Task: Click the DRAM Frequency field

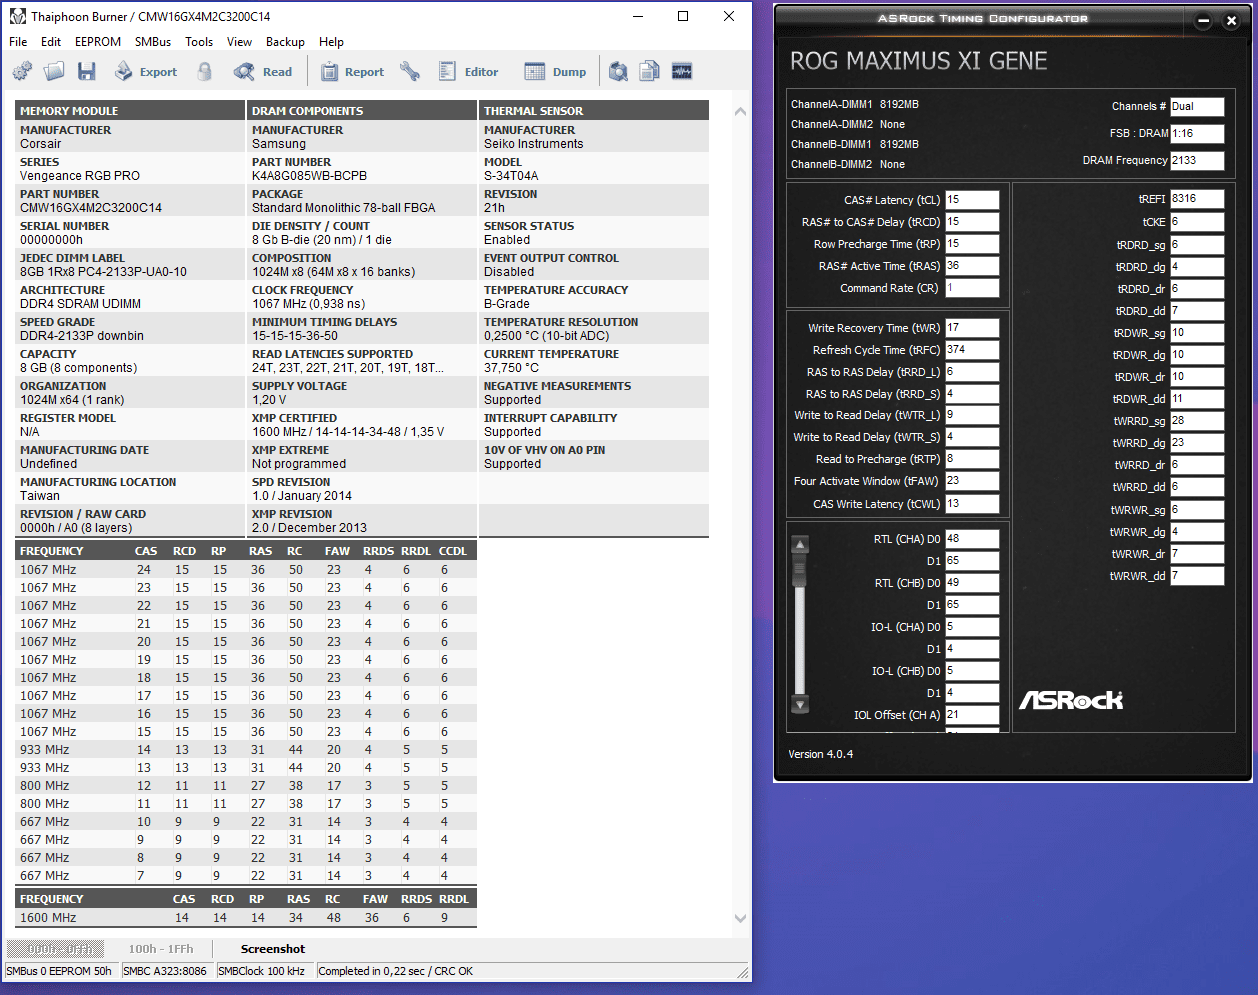Action: click(x=1197, y=160)
